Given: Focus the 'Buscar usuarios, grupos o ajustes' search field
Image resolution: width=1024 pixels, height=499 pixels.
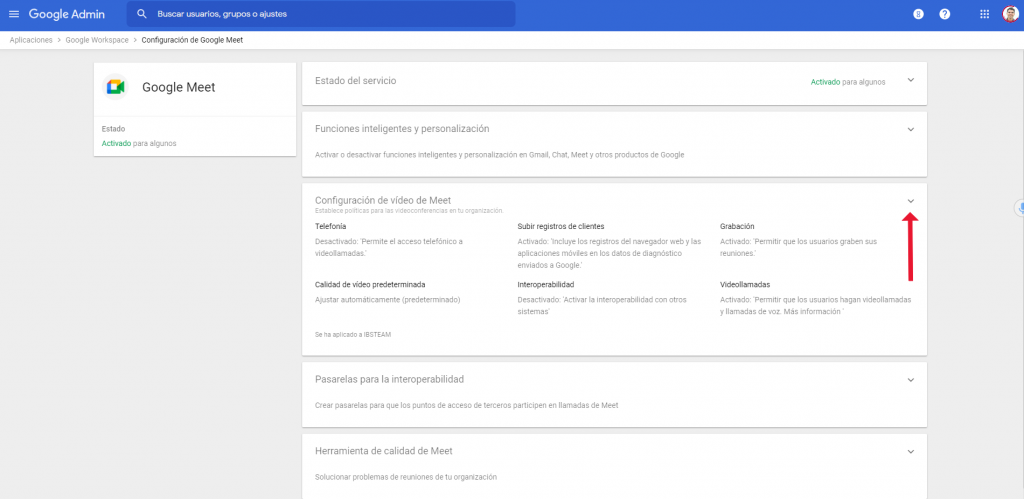Looking at the screenshot, I should [321, 14].
